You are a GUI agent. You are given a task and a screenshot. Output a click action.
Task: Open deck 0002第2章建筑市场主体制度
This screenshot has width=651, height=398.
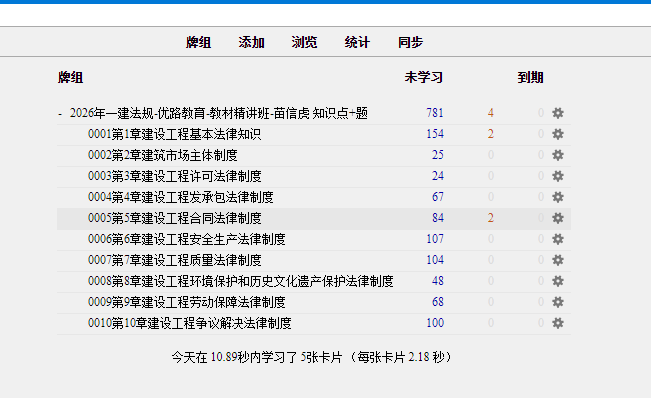tap(162, 155)
